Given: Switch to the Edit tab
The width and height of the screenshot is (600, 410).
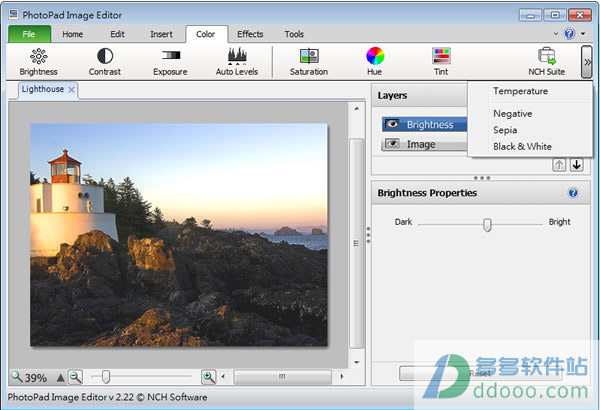Looking at the screenshot, I should click(117, 34).
